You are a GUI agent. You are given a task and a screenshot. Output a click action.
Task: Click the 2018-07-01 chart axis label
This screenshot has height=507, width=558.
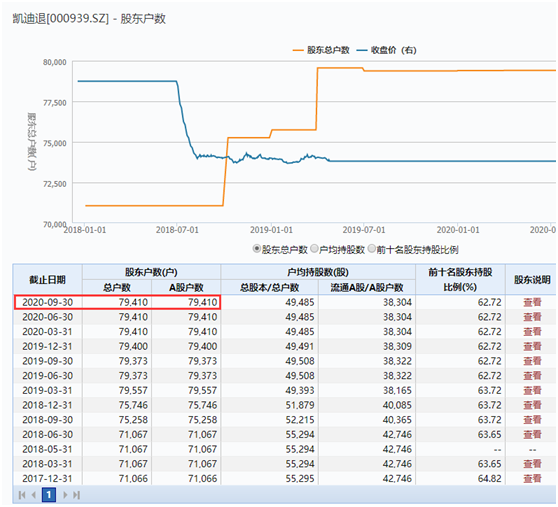click(177, 230)
